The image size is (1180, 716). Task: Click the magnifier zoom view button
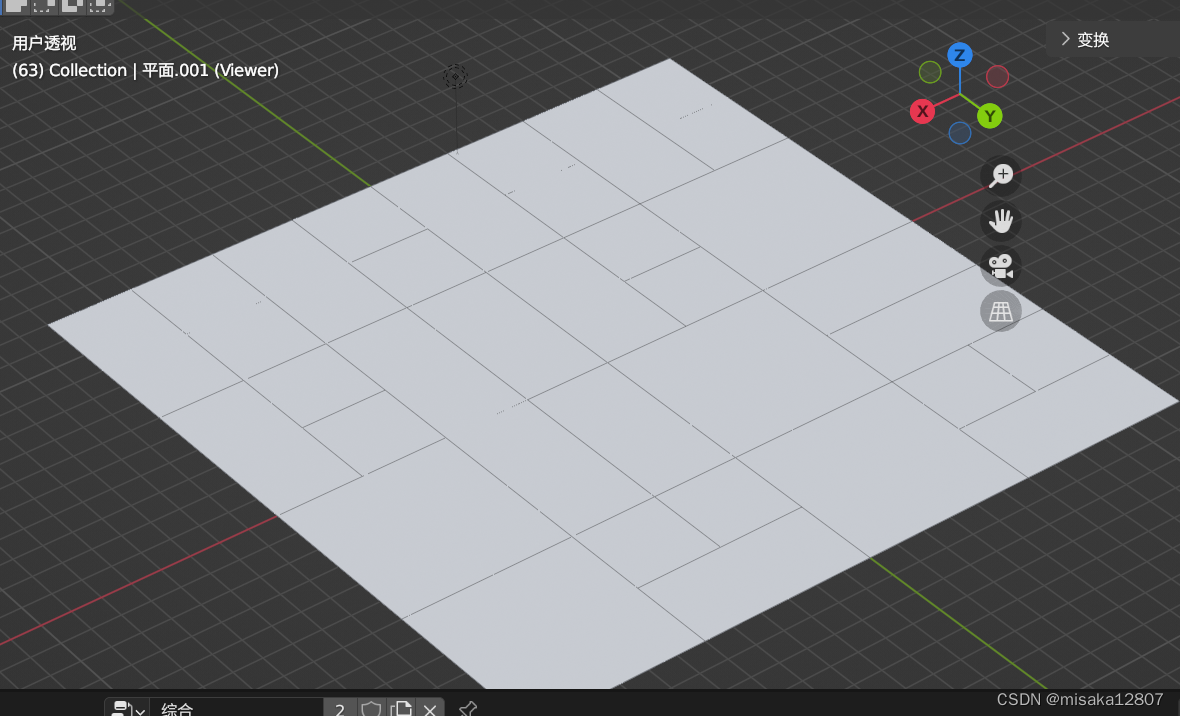point(1001,175)
